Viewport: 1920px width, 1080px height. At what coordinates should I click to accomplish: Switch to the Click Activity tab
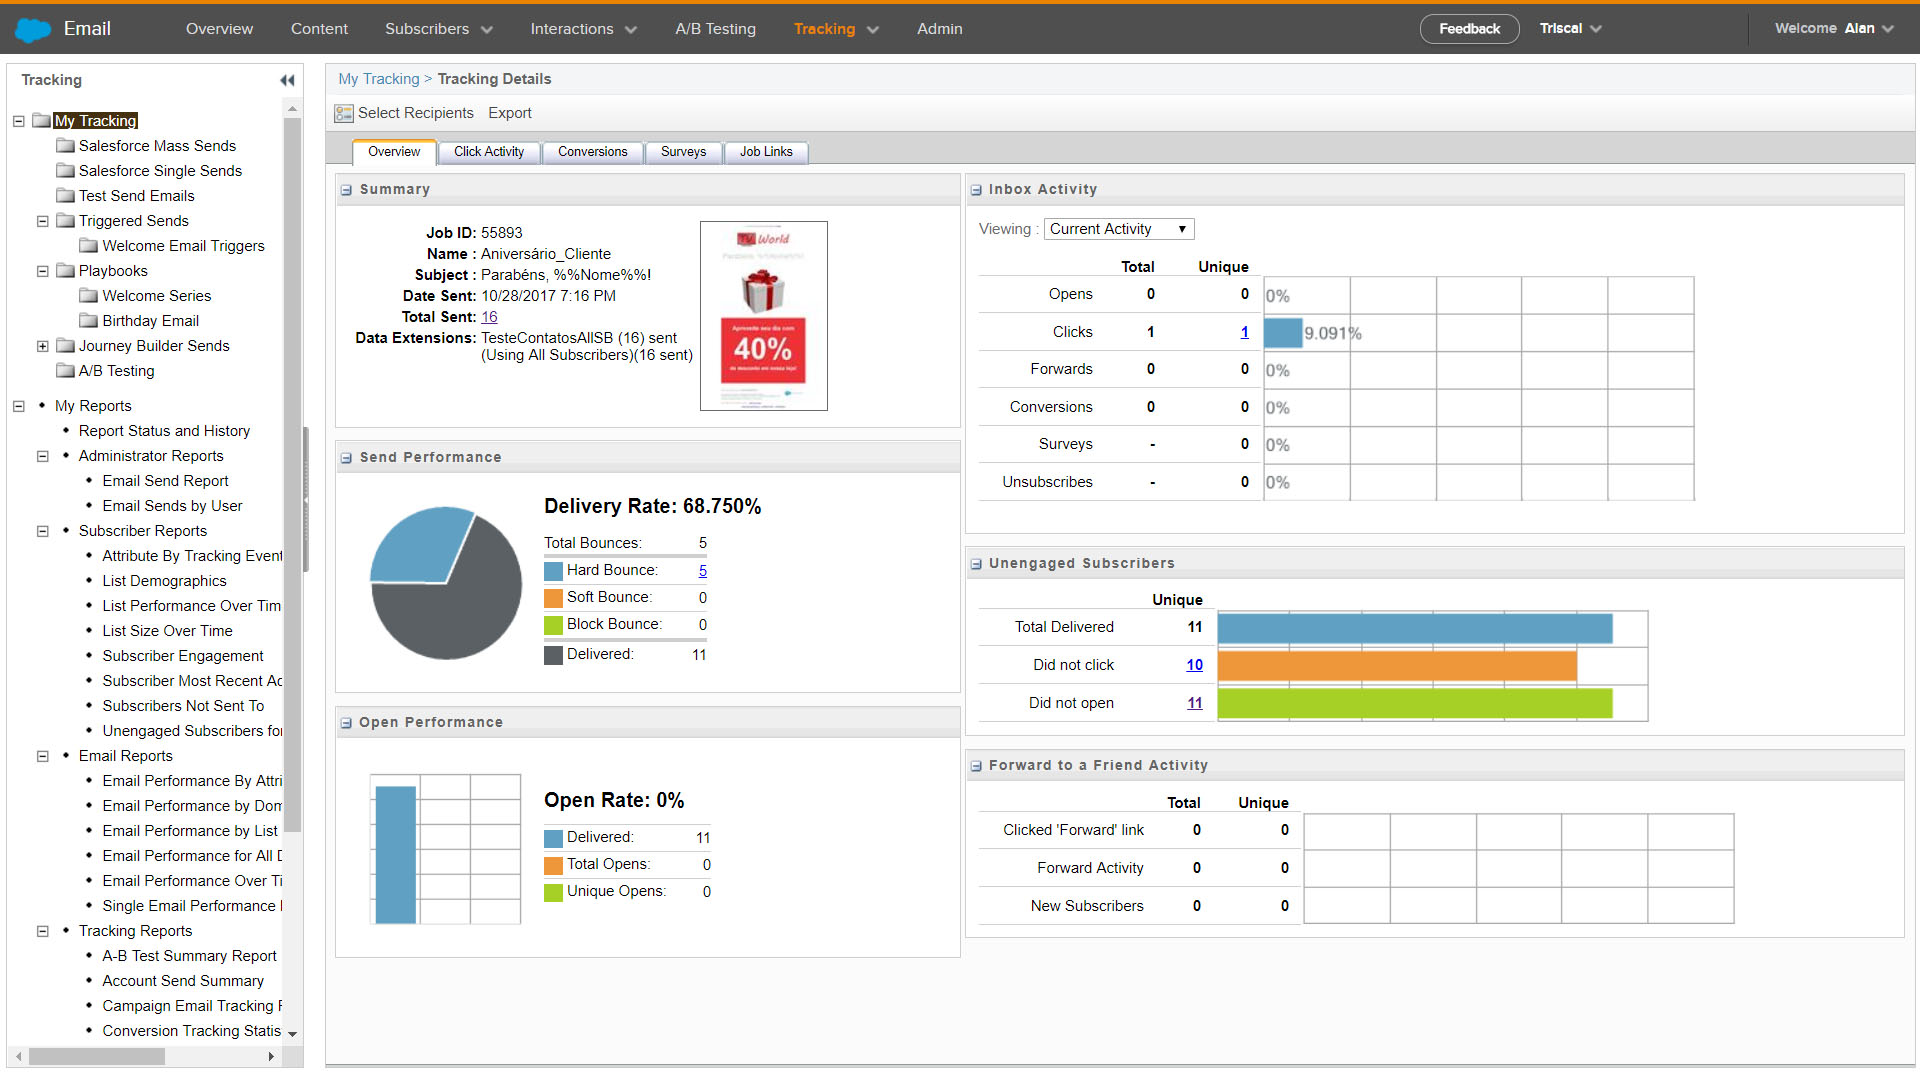pyautogui.click(x=489, y=152)
